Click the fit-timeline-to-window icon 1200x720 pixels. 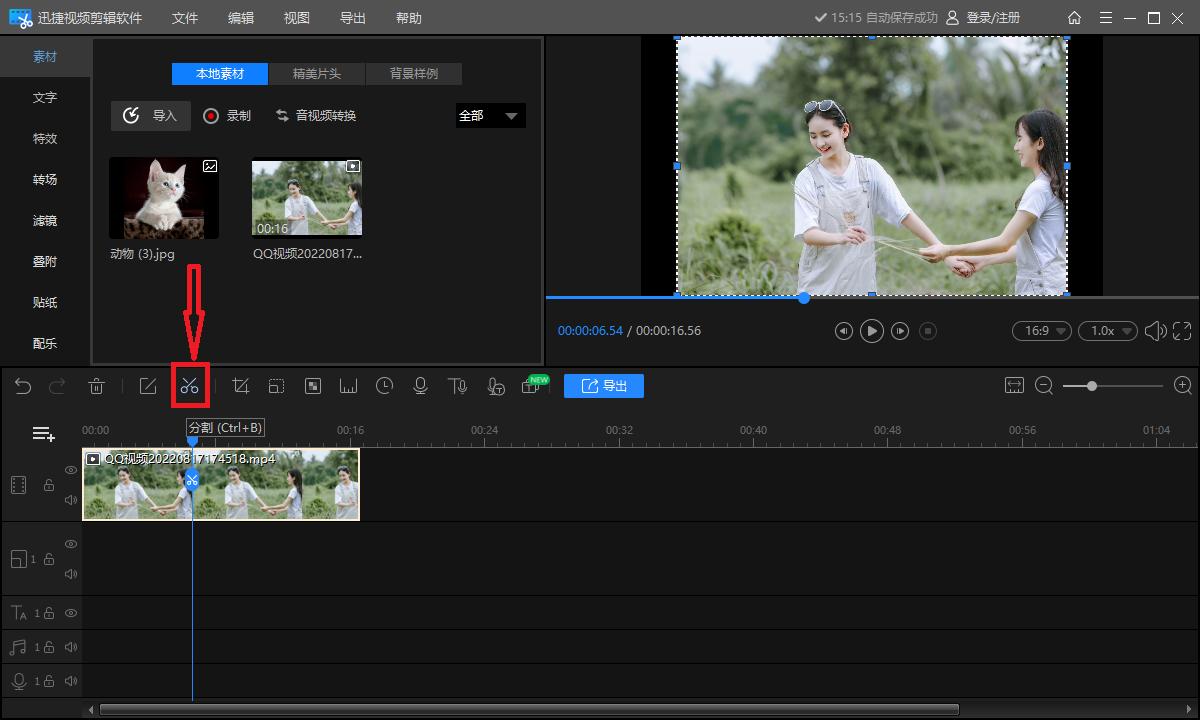[1014, 386]
